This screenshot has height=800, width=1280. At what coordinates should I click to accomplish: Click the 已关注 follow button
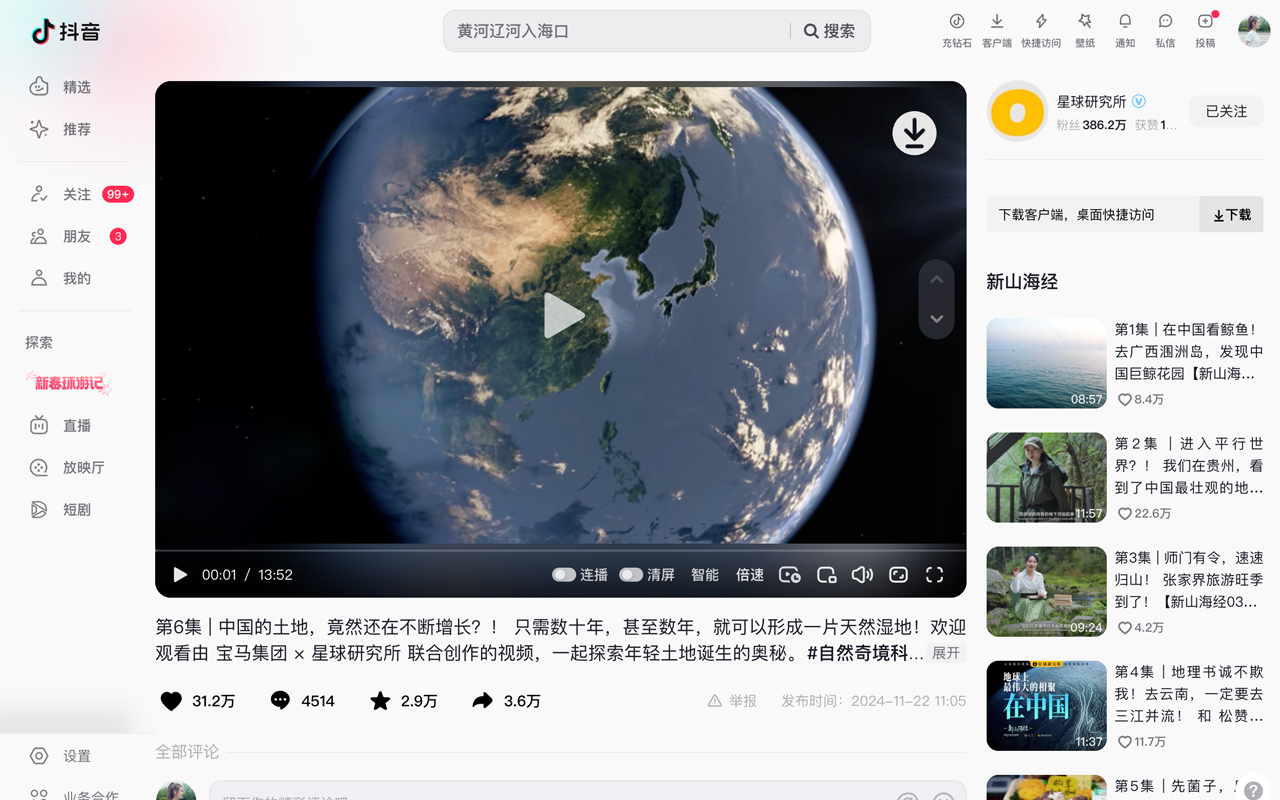(1225, 111)
